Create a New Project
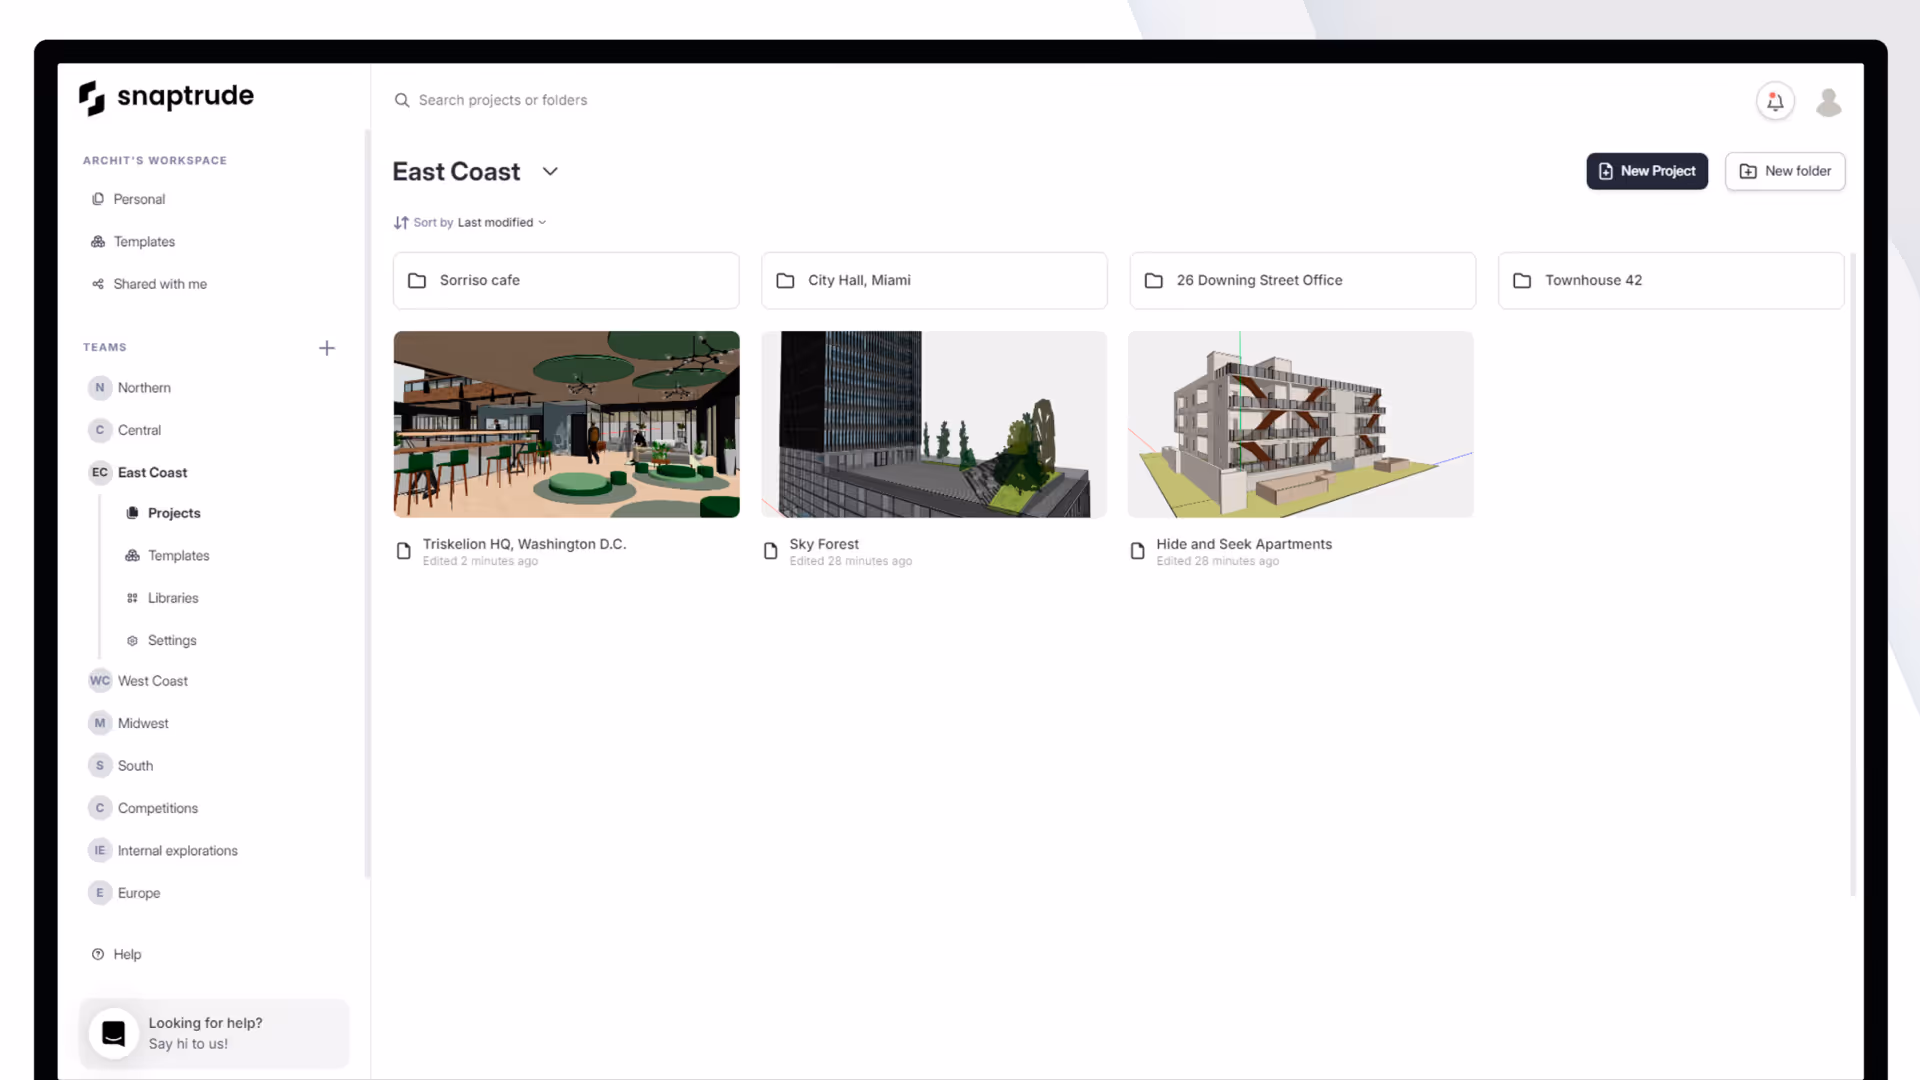1920x1080 pixels. pos(1647,171)
